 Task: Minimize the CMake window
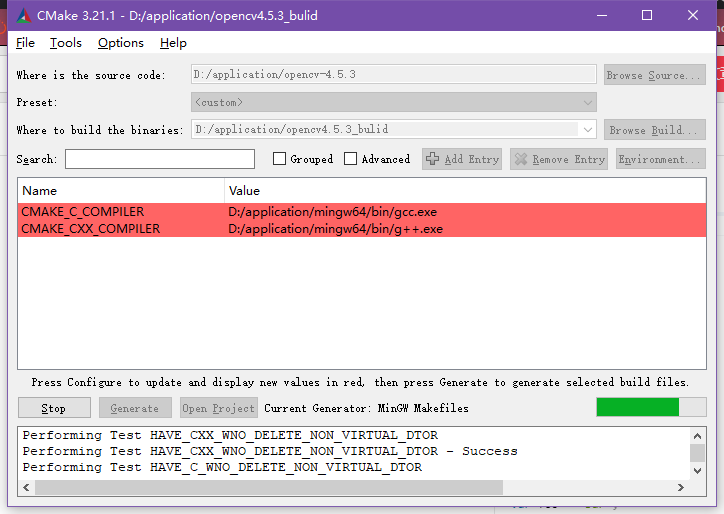click(x=602, y=15)
